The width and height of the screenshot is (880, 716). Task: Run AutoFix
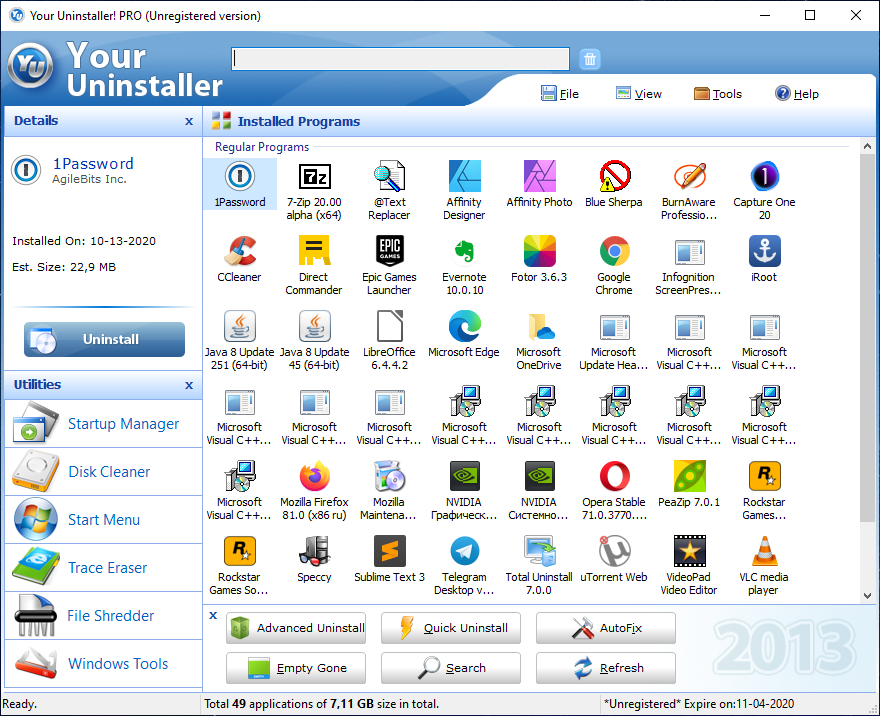coord(606,628)
